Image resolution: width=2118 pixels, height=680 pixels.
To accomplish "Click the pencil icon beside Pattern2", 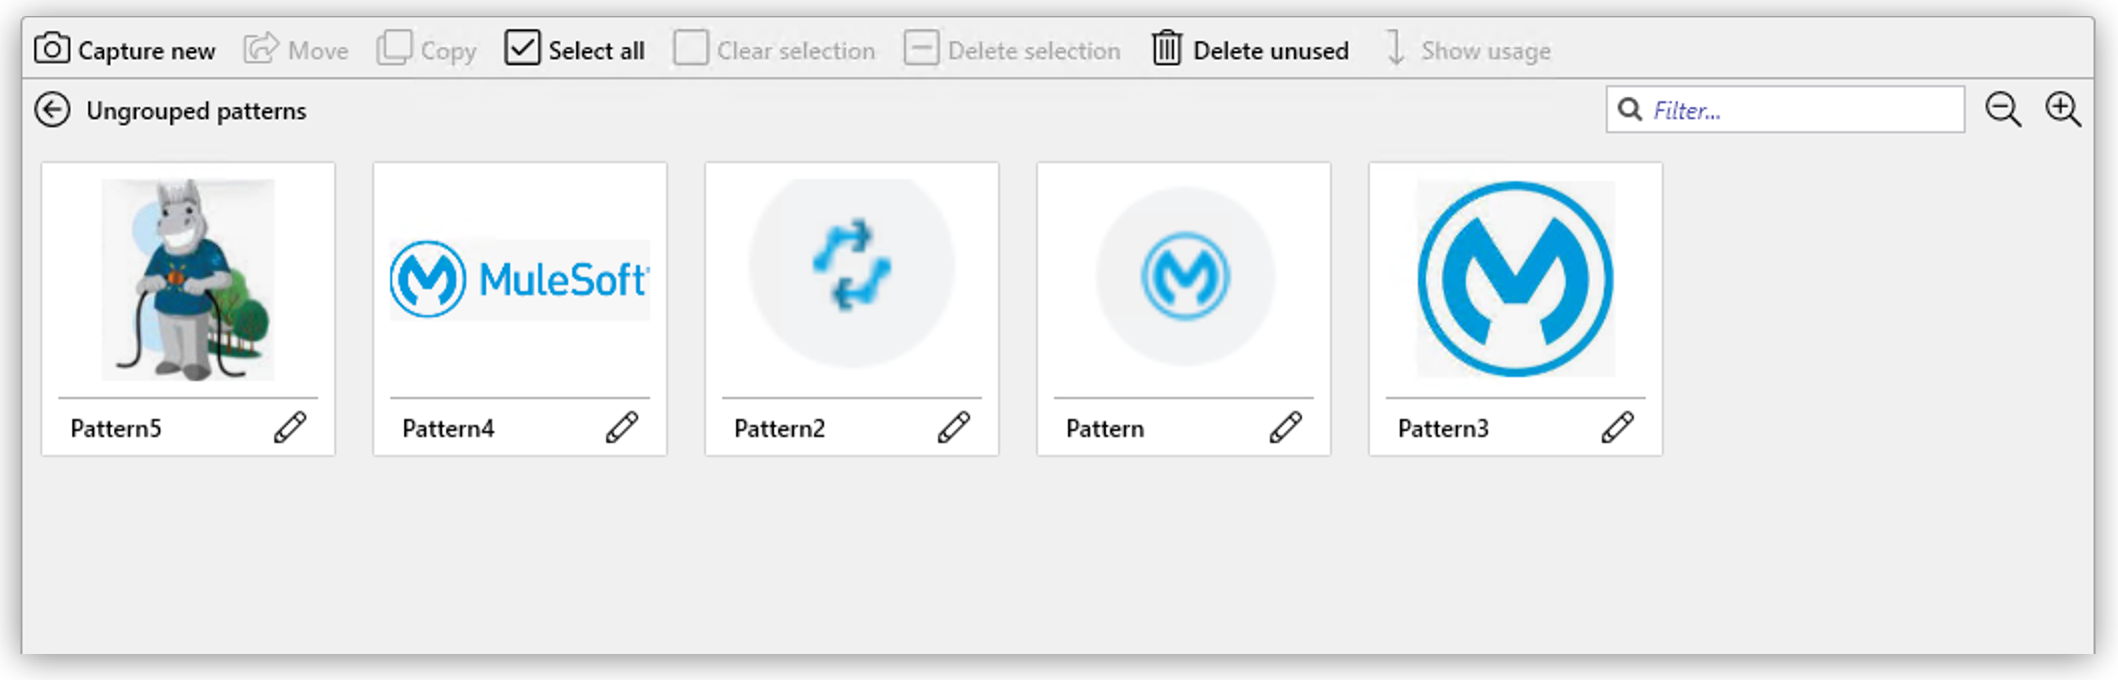I will pos(954,428).
